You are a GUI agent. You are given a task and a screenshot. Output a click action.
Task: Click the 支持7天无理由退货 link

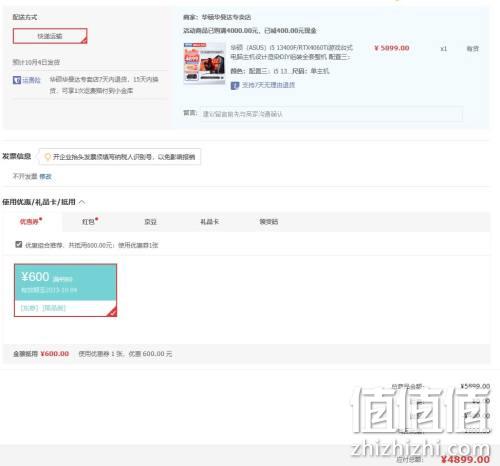(x=268, y=85)
